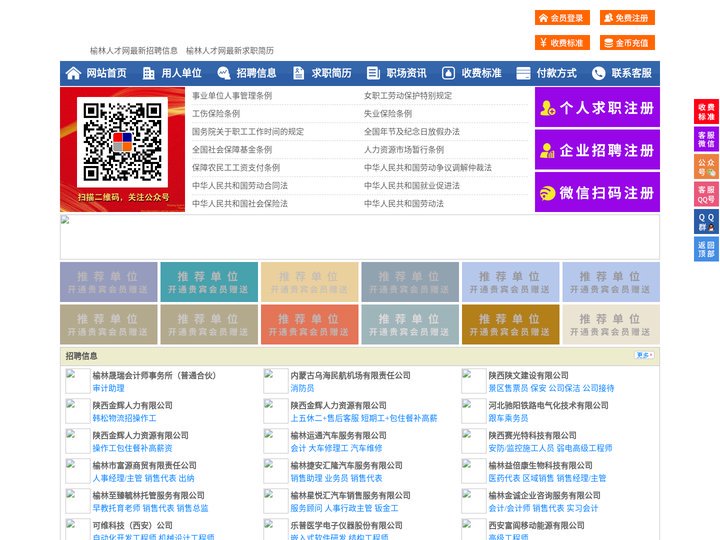Open 榆林运通汽车服务有限公司 listing
This screenshot has width=720, height=540.
pyautogui.click(x=338, y=435)
